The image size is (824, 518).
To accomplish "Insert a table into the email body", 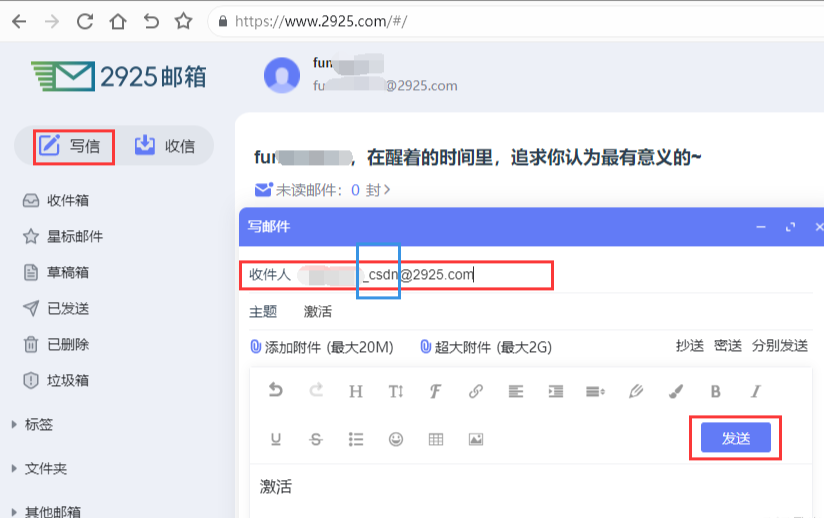I will click(x=436, y=439).
